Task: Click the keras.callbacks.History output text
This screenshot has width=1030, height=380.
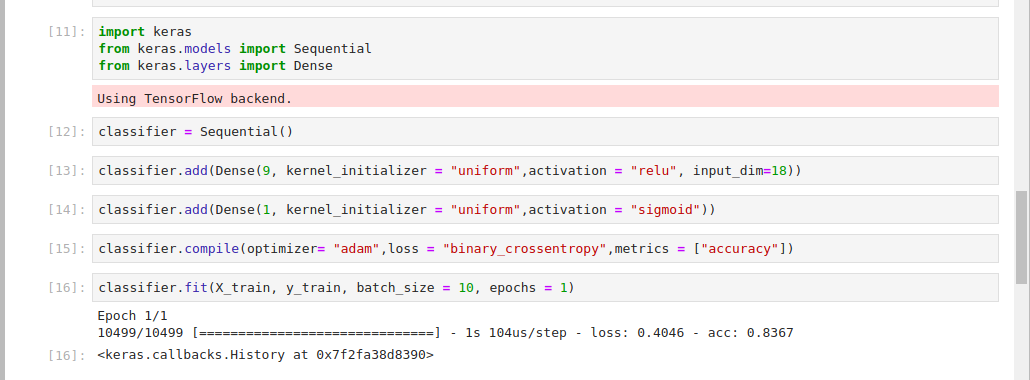Action: tap(265, 355)
